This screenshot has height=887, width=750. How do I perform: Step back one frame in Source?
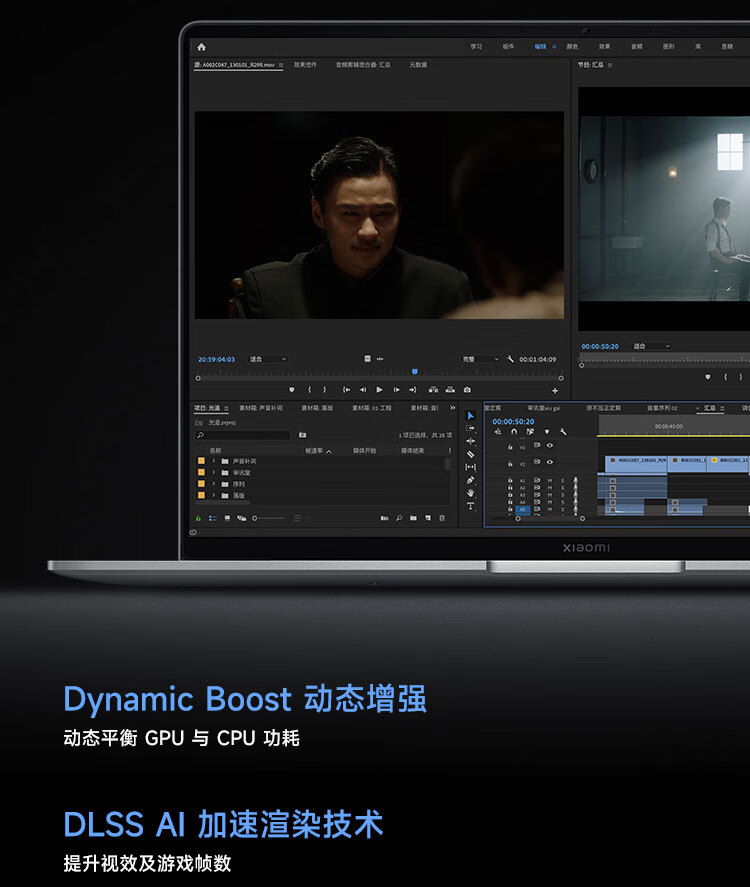click(x=363, y=390)
